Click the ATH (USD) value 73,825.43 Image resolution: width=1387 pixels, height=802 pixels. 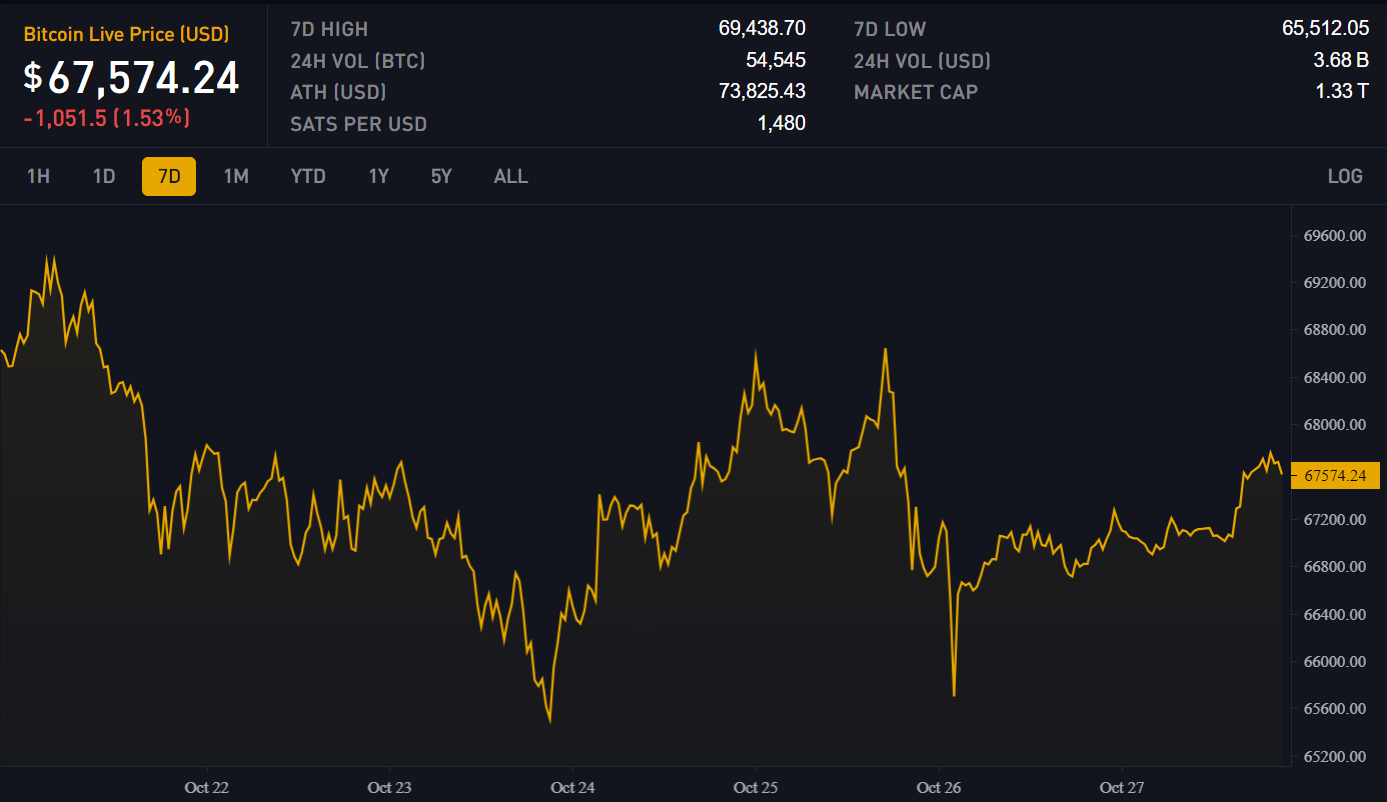point(761,92)
